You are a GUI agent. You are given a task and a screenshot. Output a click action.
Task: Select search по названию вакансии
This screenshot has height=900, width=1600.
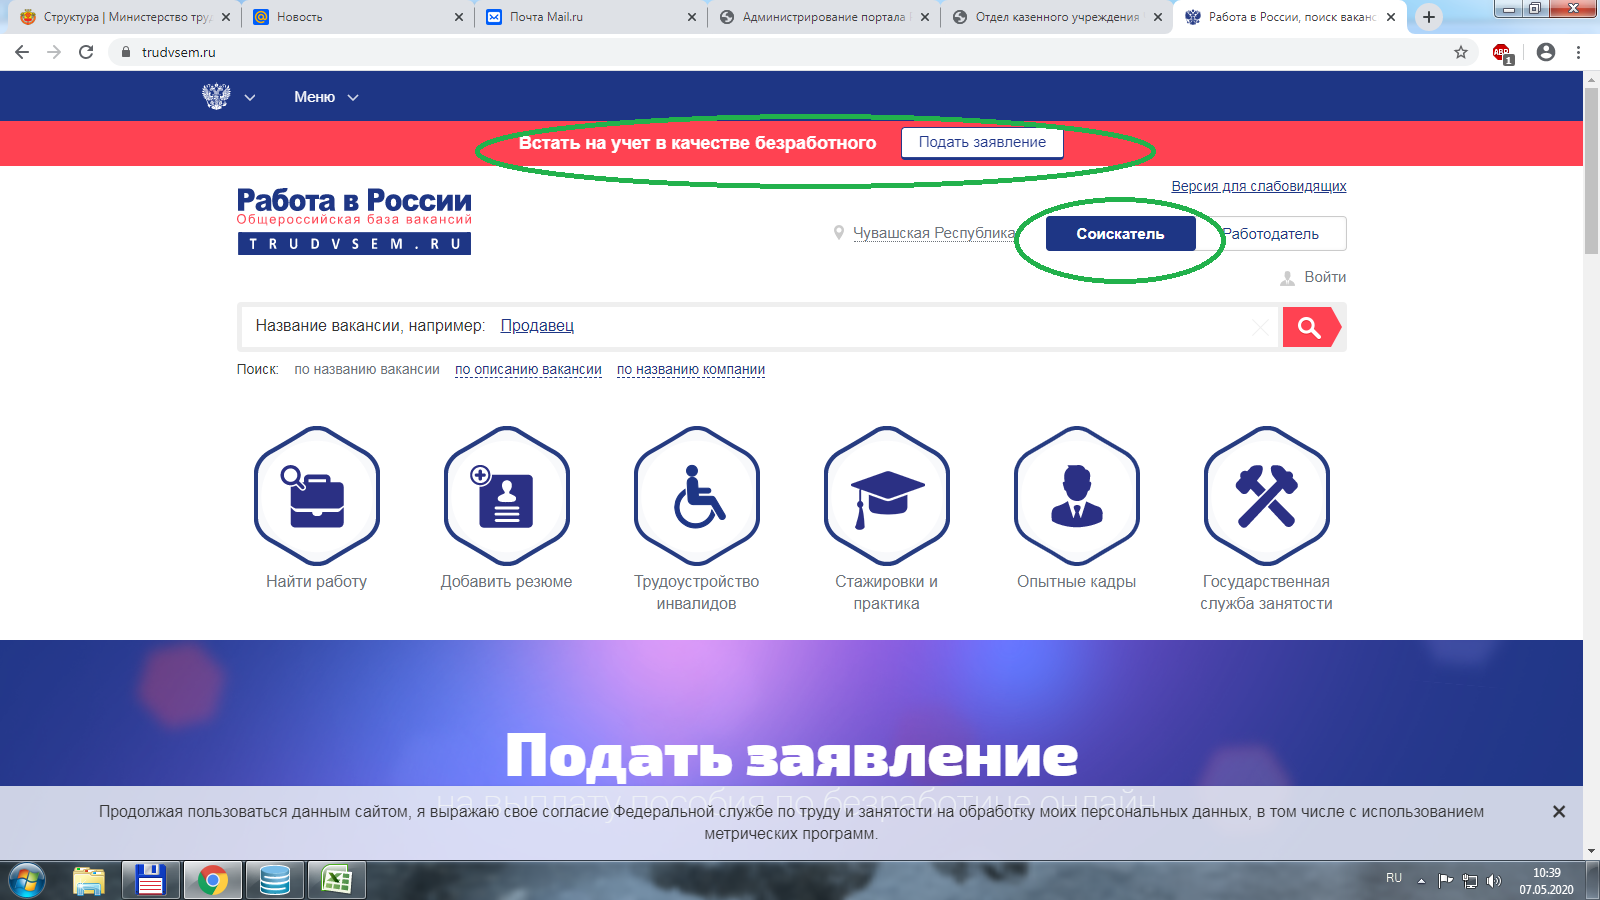click(367, 370)
